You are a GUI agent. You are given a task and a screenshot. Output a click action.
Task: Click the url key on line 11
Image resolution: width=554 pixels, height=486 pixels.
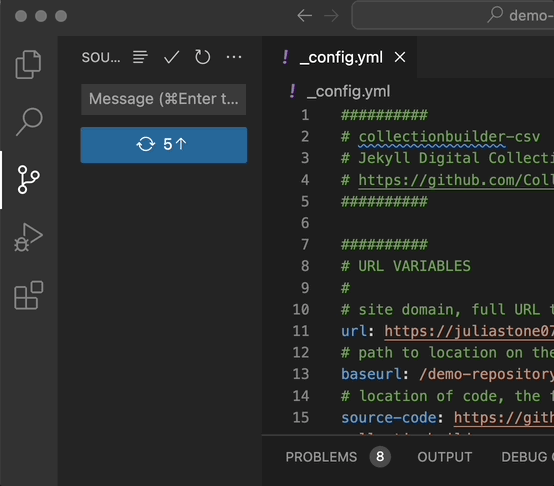click(x=354, y=331)
